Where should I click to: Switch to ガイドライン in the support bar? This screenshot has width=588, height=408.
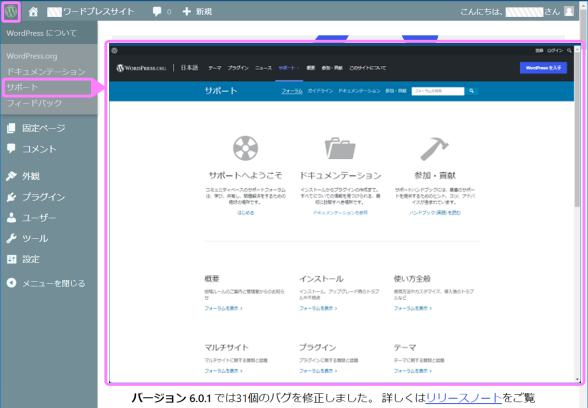click(320, 91)
